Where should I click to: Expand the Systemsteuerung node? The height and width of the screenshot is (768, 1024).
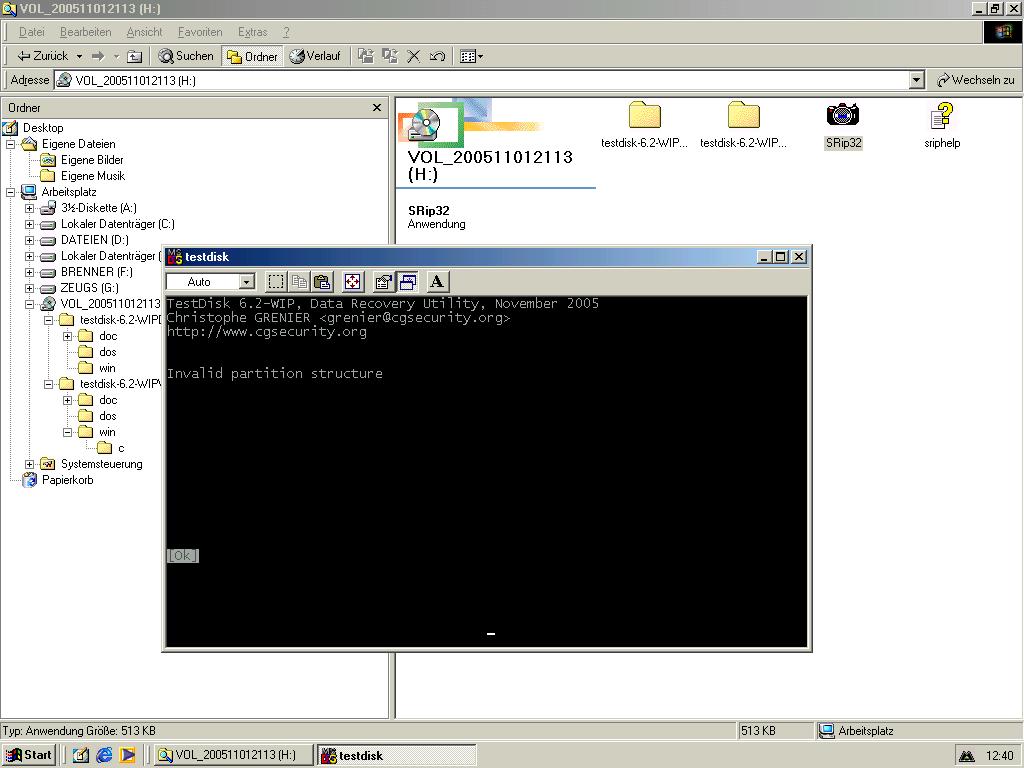click(29, 464)
